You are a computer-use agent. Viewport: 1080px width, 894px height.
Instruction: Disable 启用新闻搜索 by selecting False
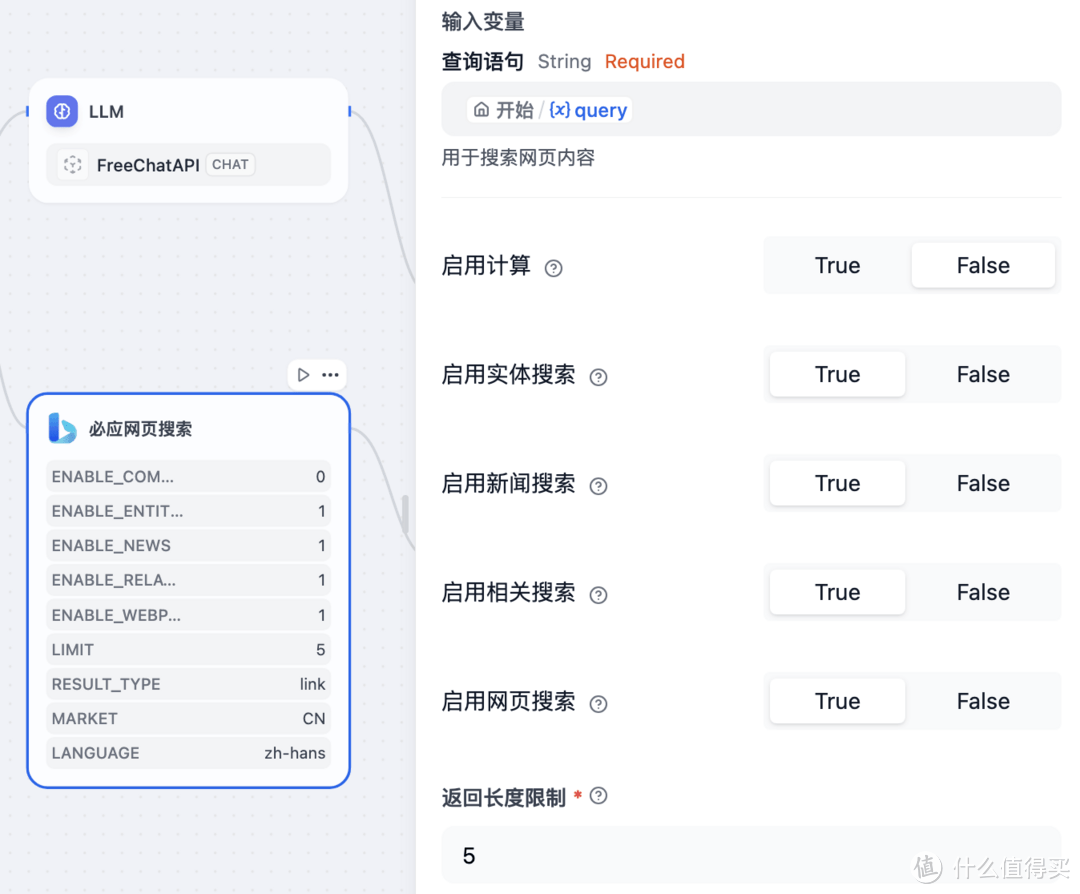[x=982, y=483]
